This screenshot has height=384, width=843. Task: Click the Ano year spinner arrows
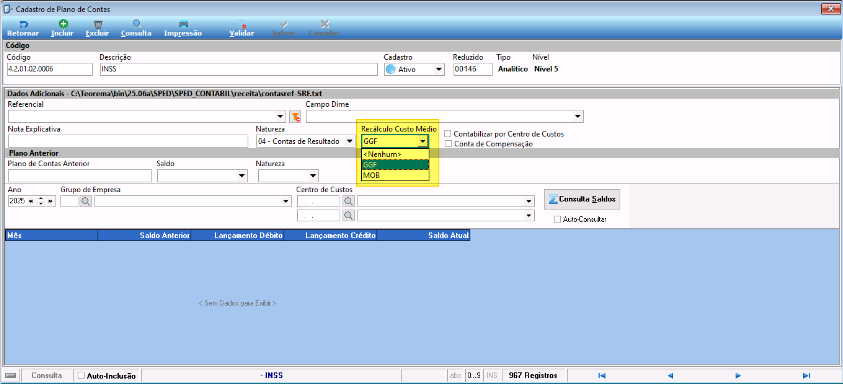[40, 201]
